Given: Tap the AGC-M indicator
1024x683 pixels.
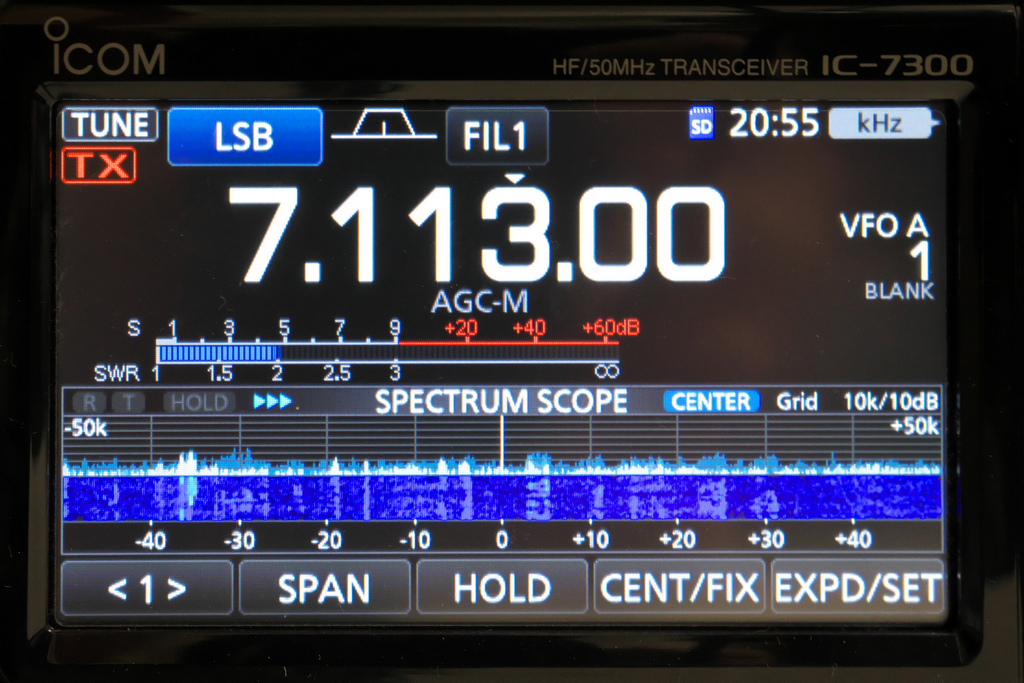Looking at the screenshot, I should tap(480, 302).
